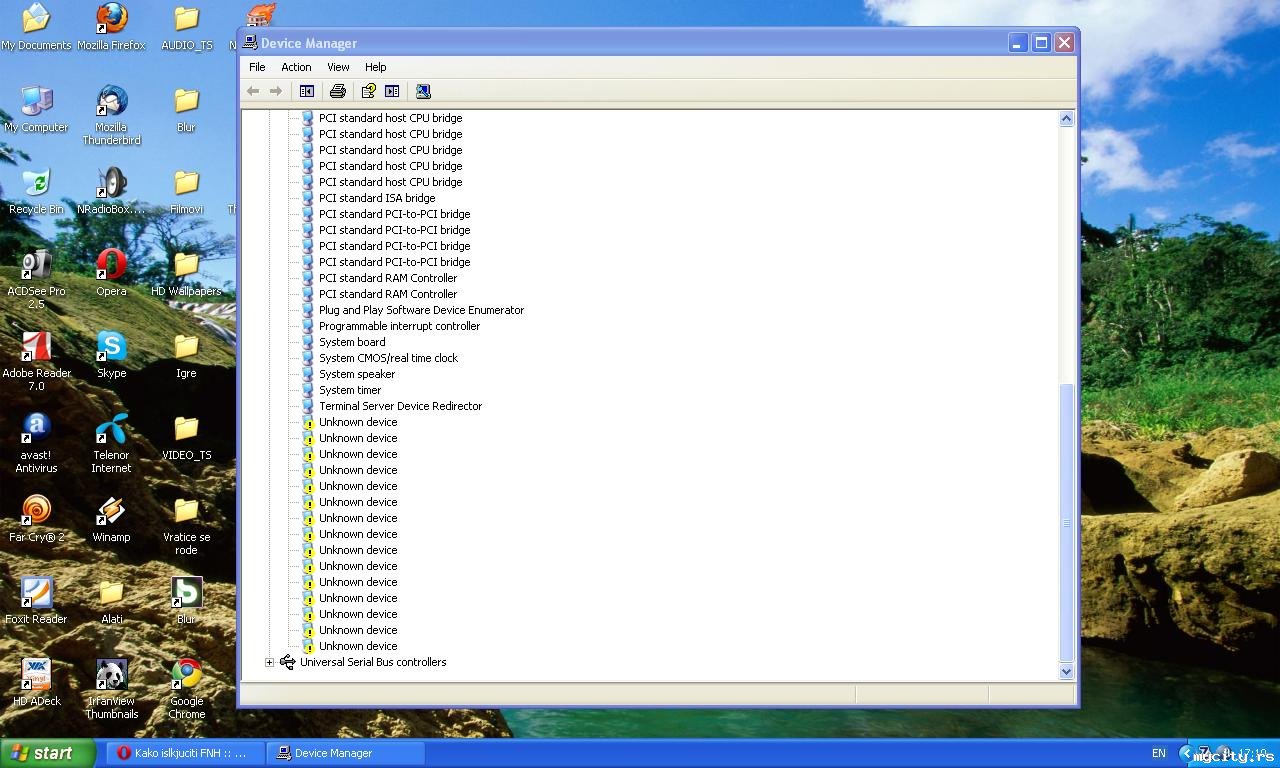Open the File menu
The image size is (1280, 768).
(257, 67)
